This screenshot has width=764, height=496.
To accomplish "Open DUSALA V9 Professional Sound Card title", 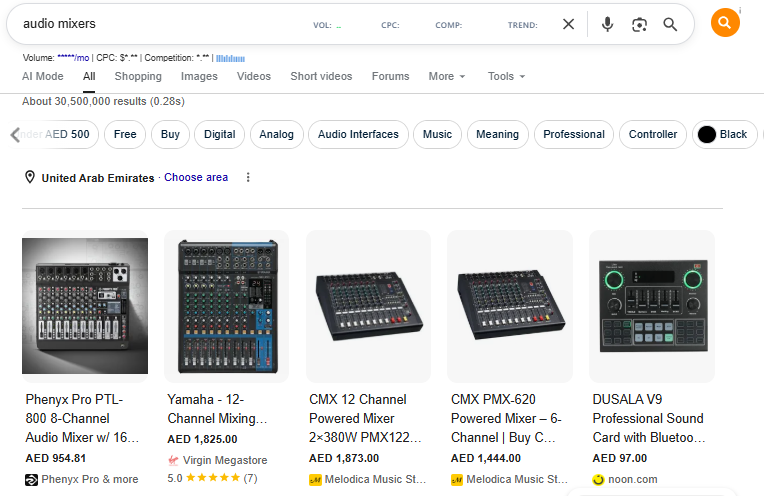I will point(649,419).
